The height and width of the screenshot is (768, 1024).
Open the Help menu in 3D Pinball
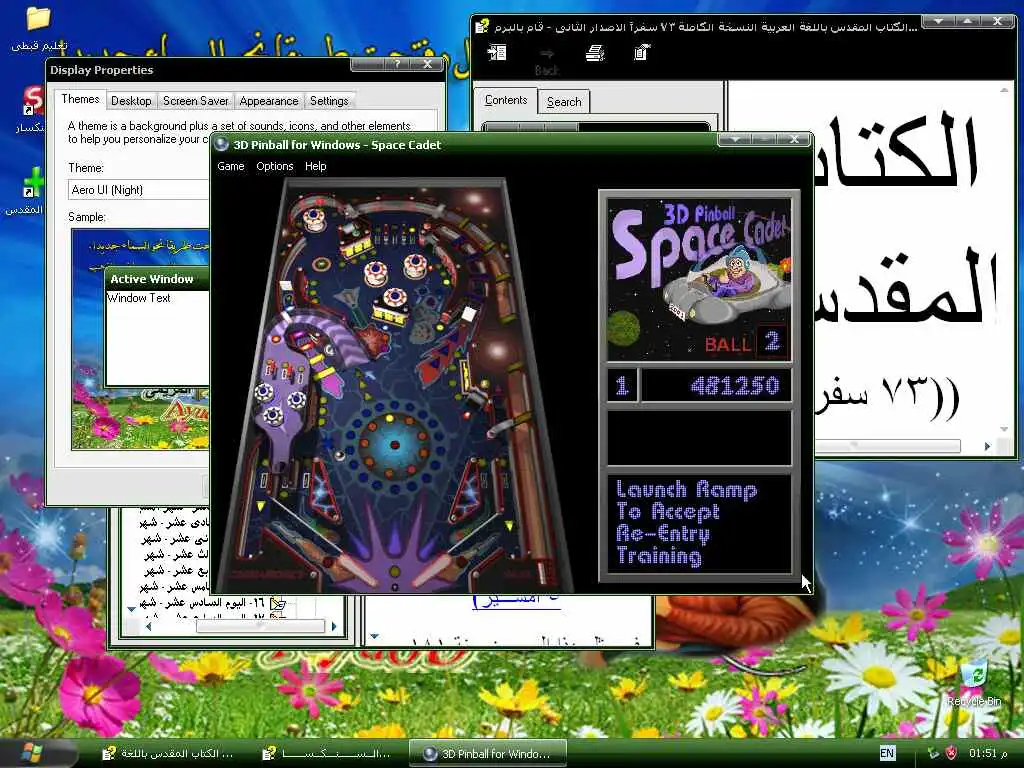click(315, 167)
